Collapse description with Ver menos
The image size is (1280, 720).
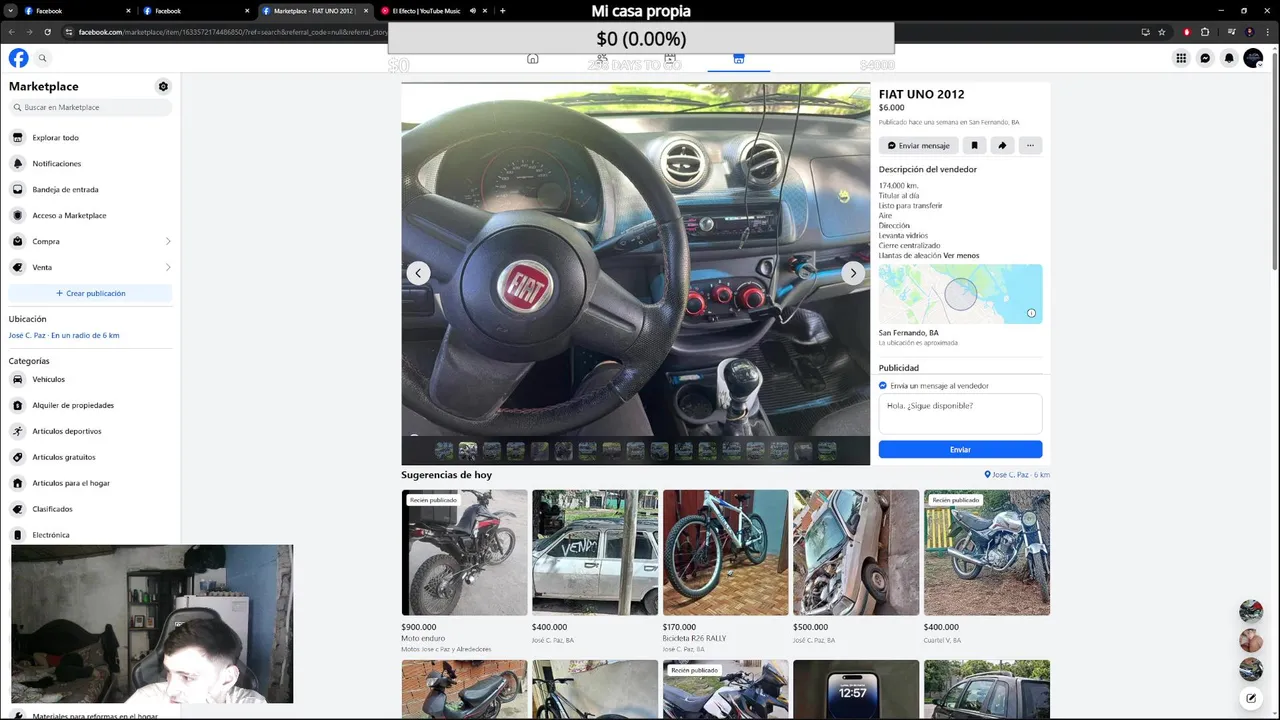click(x=961, y=256)
